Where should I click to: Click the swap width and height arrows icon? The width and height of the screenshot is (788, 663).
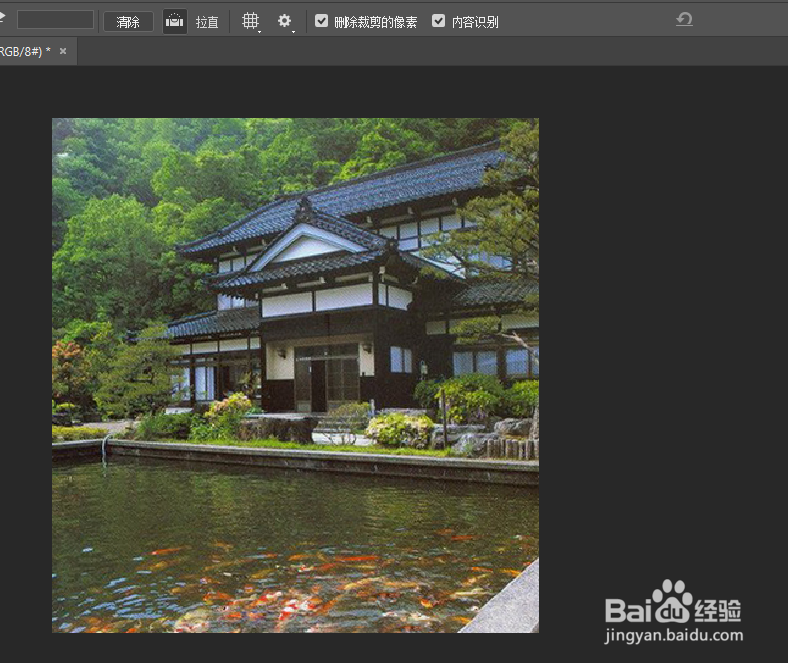click(x=3, y=19)
